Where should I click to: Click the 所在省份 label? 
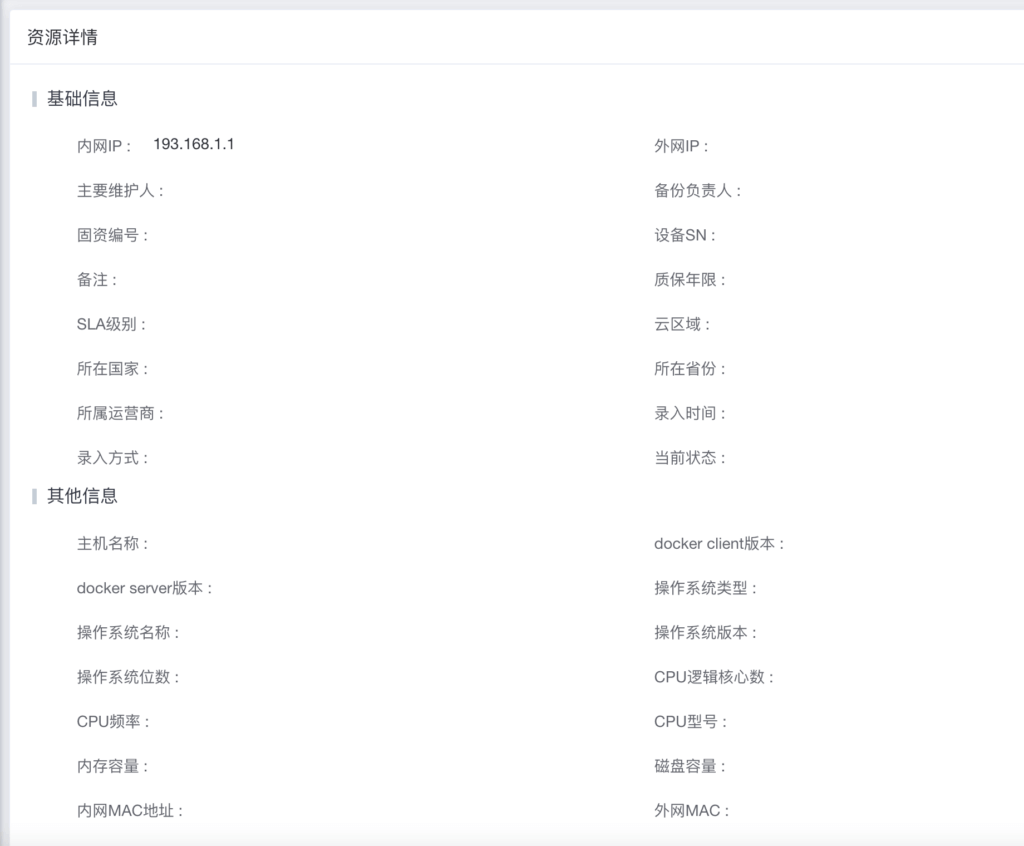pyautogui.click(x=690, y=368)
